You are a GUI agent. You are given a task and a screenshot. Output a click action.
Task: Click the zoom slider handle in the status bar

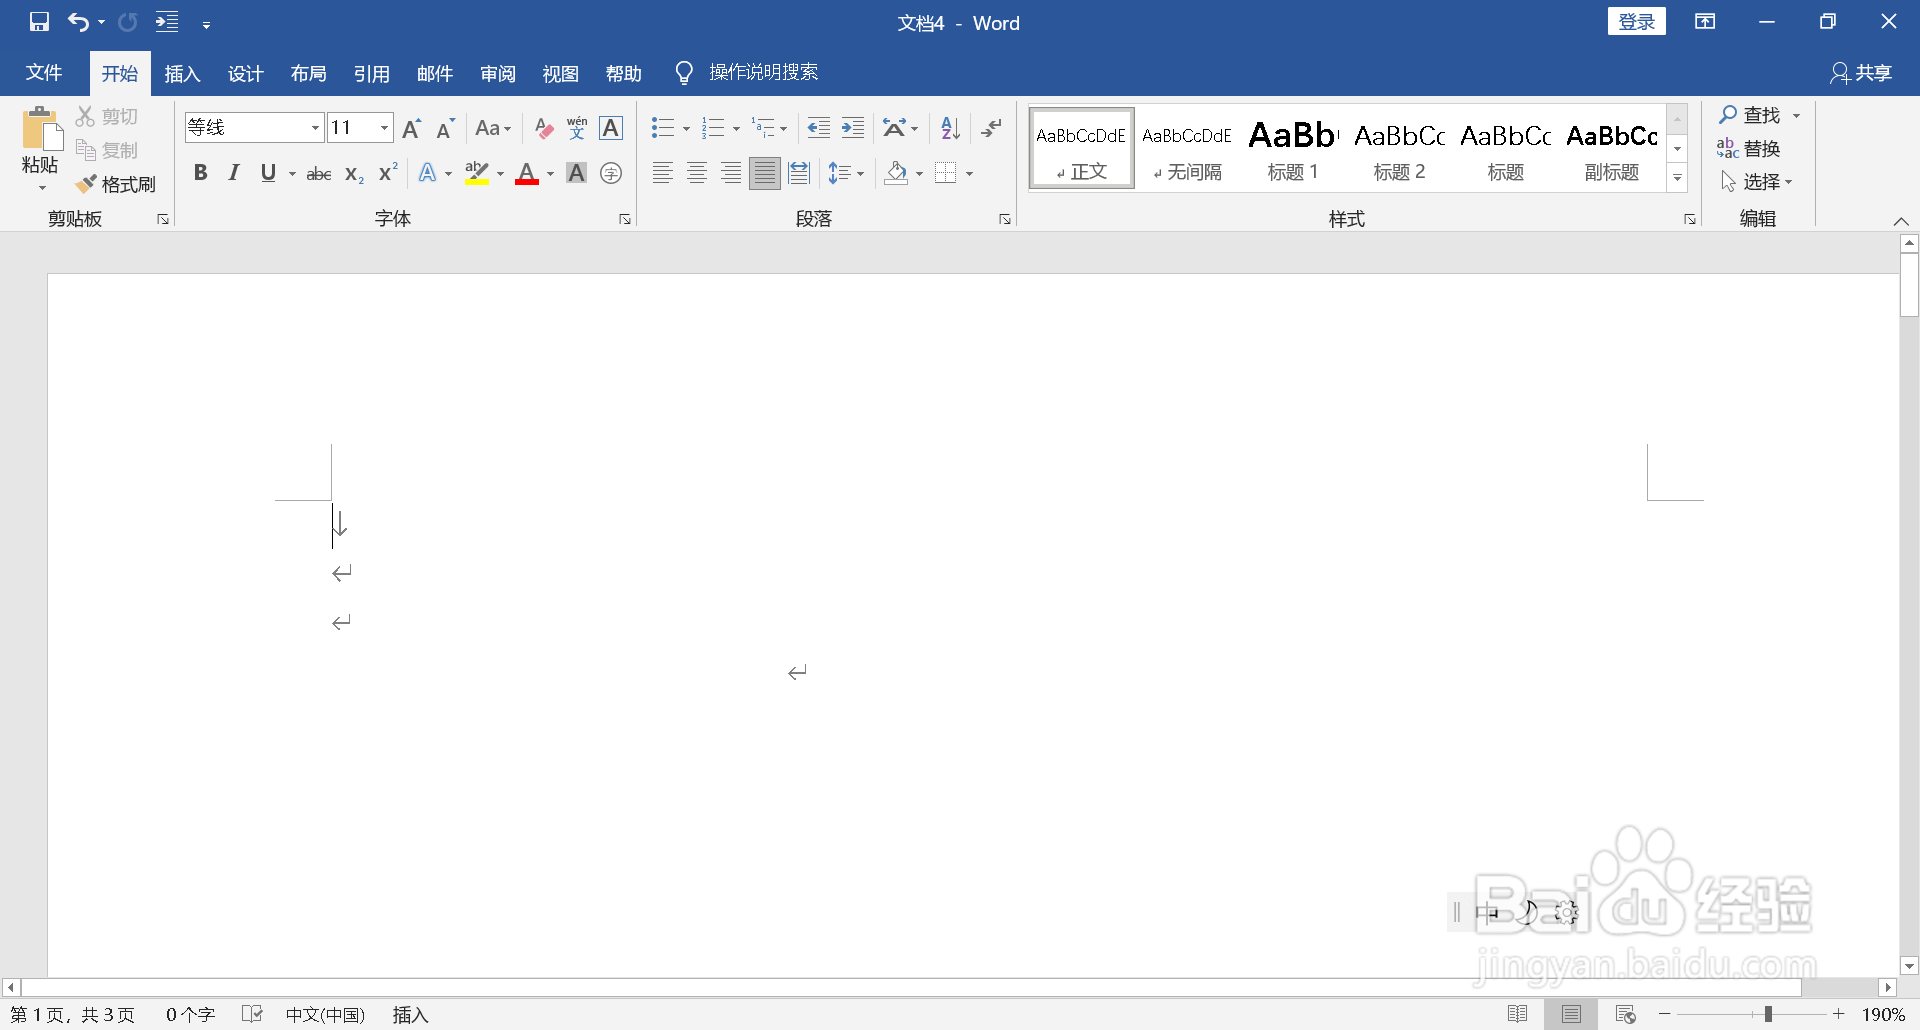pyautogui.click(x=1768, y=1014)
